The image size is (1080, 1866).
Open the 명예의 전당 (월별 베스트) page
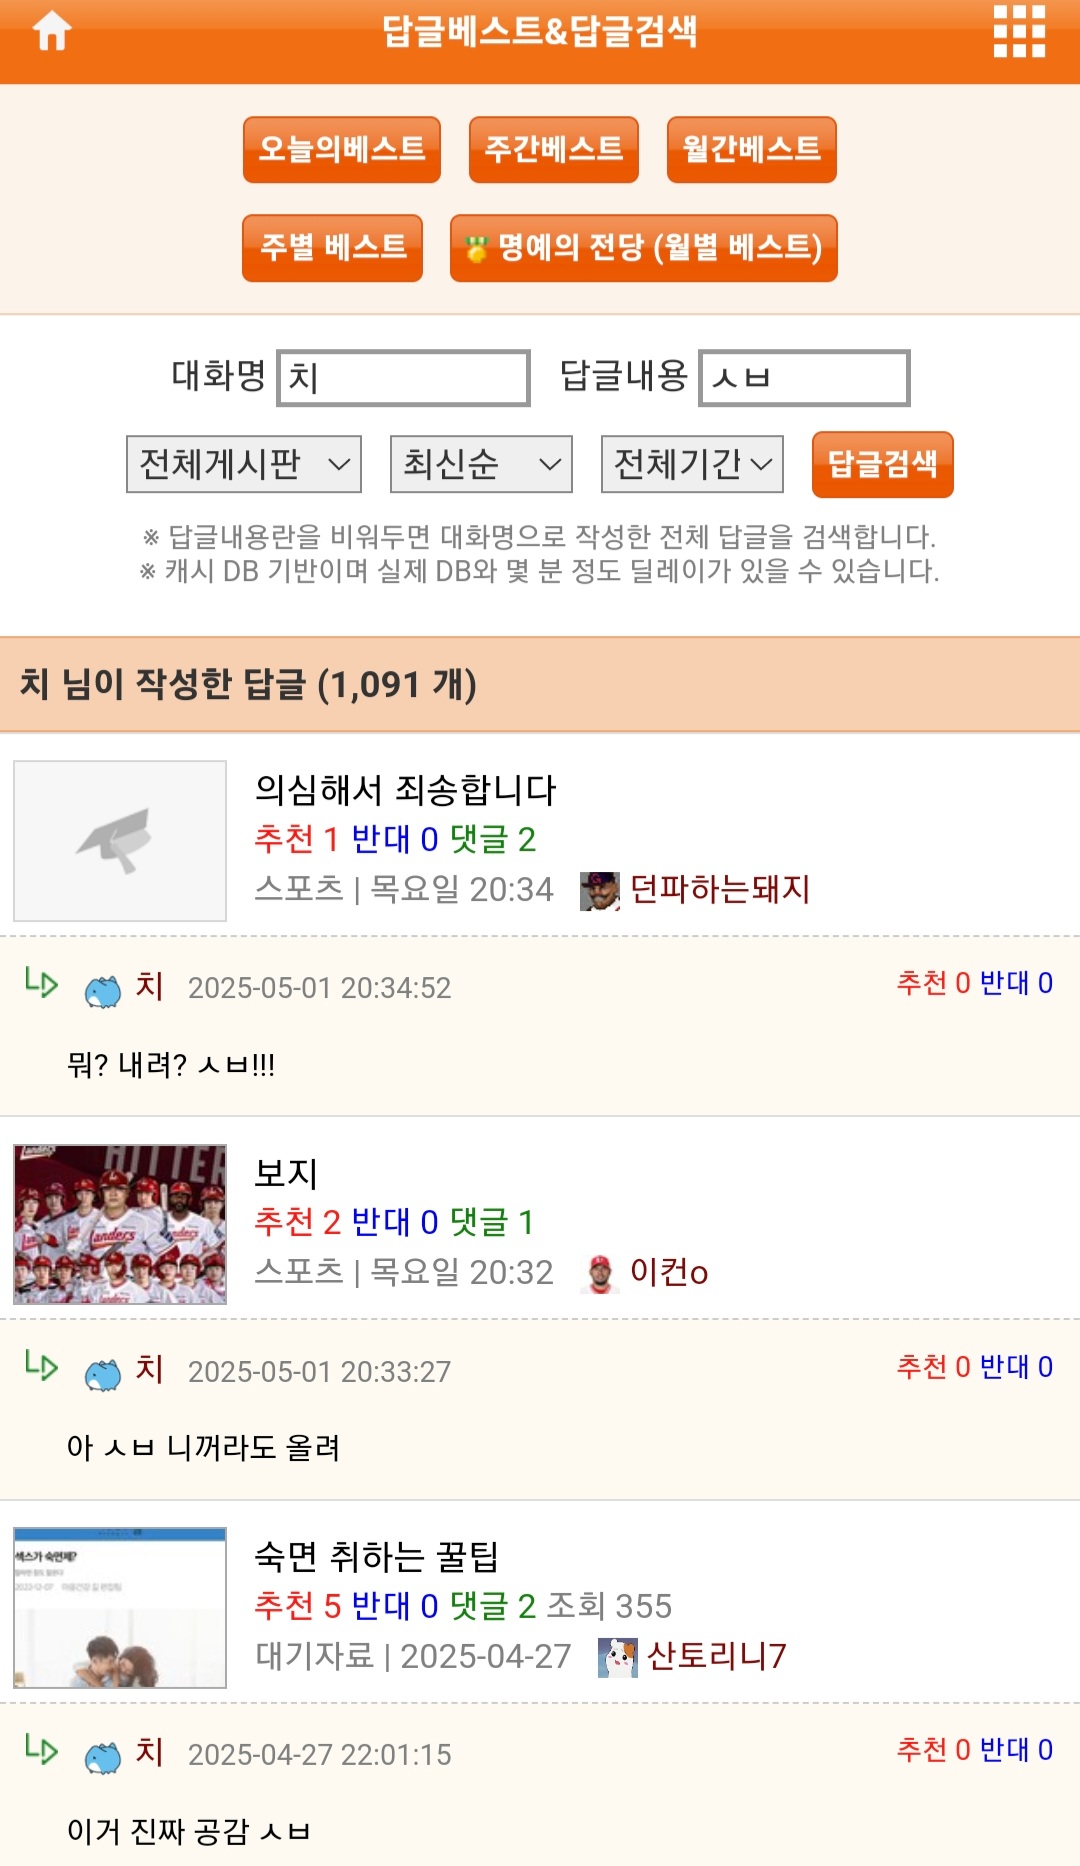643,248
